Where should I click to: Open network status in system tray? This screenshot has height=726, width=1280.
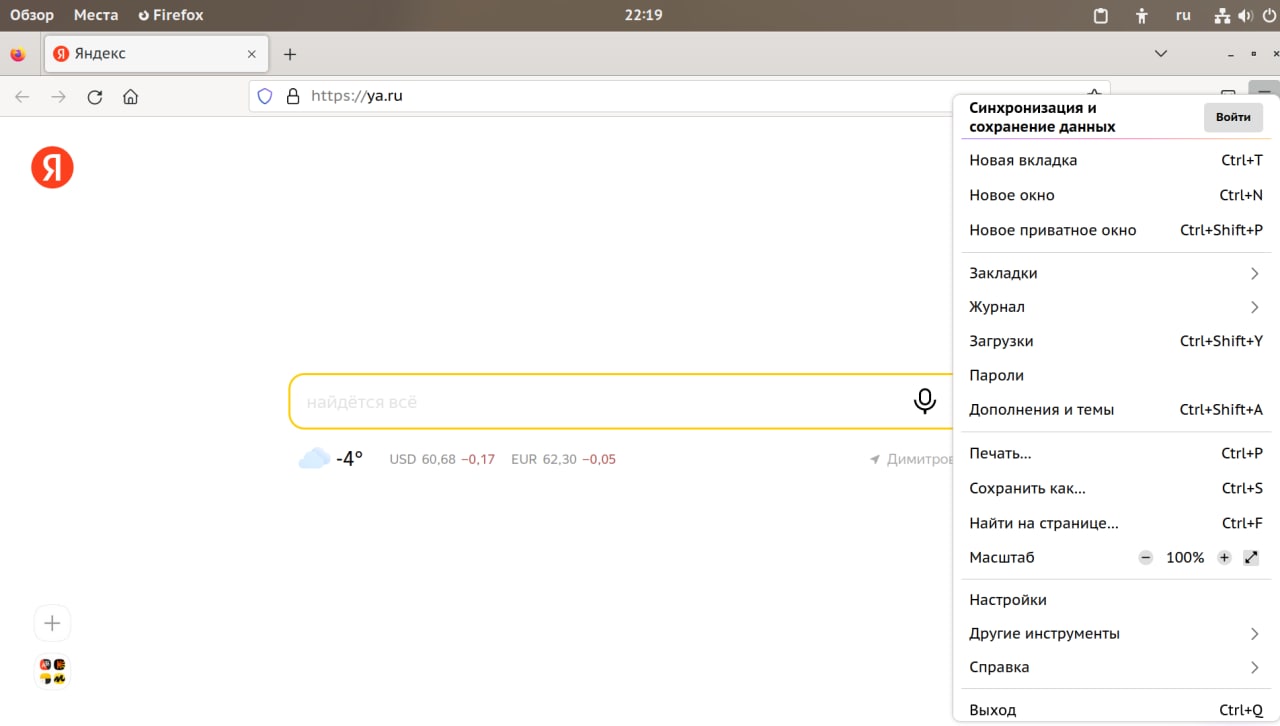coord(1222,16)
